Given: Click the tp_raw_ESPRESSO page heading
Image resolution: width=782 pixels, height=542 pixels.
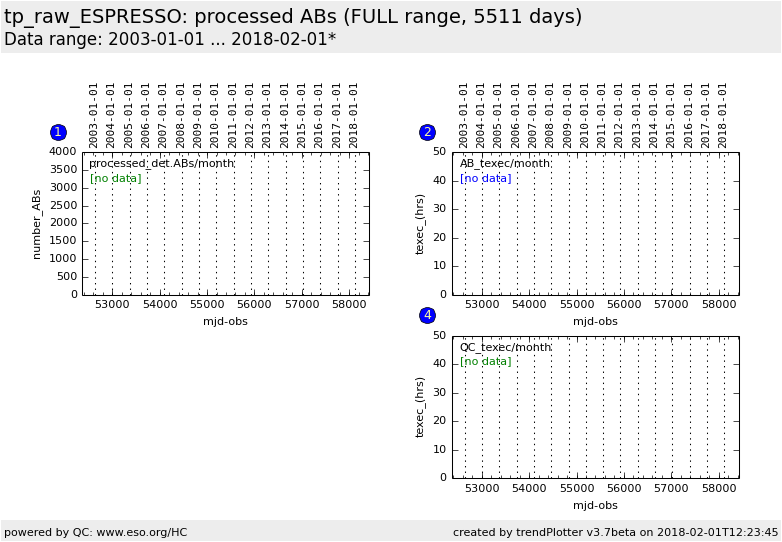Looking at the screenshot, I should click(293, 17).
